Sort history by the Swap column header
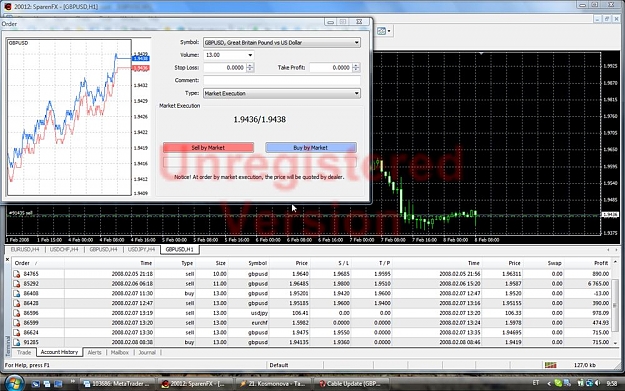The width and height of the screenshot is (625, 391). (554, 263)
